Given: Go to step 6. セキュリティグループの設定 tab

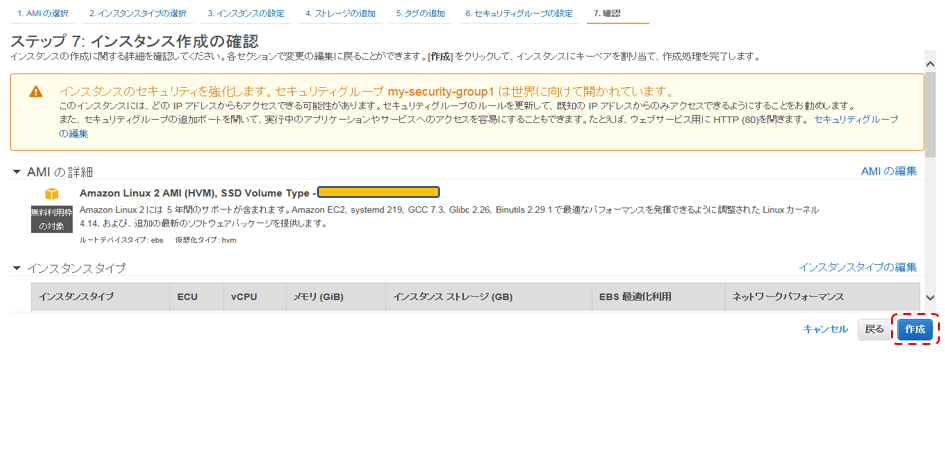Looking at the screenshot, I should pyautogui.click(x=519, y=13).
